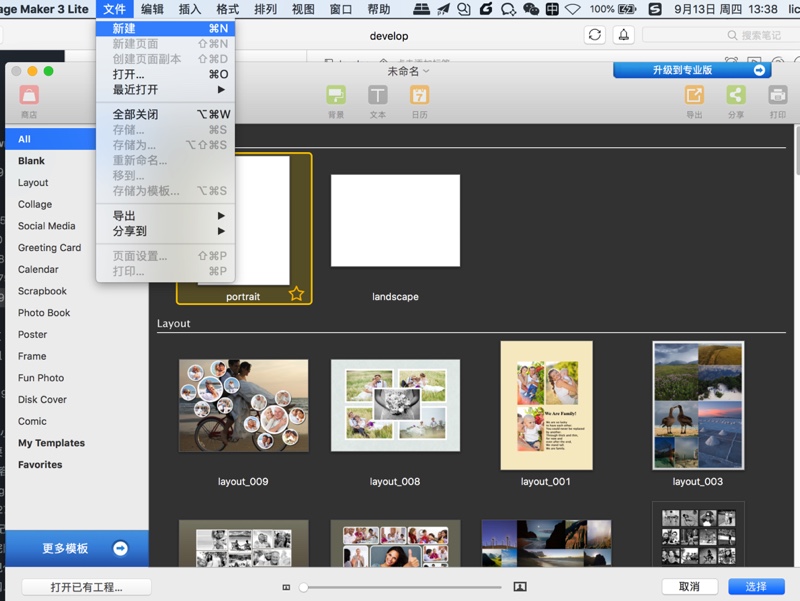Adjust the thumbnail size slider handle

[x=304, y=587]
